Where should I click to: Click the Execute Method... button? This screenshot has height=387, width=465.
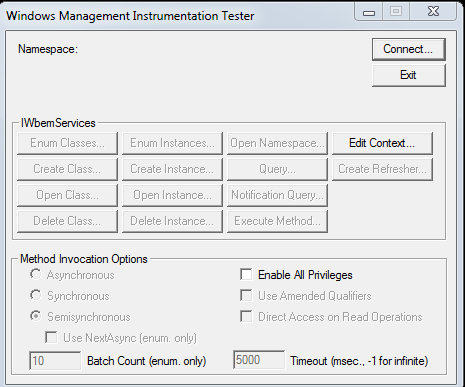[277, 221]
